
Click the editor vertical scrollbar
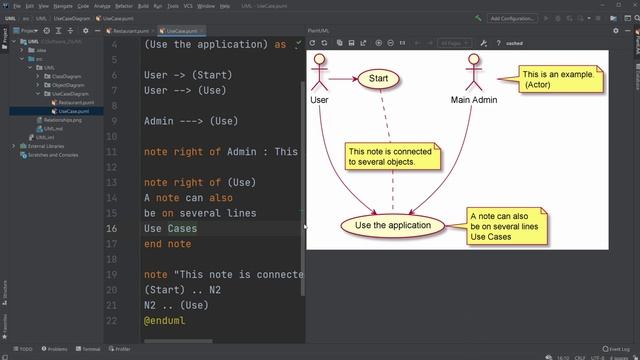(303, 188)
